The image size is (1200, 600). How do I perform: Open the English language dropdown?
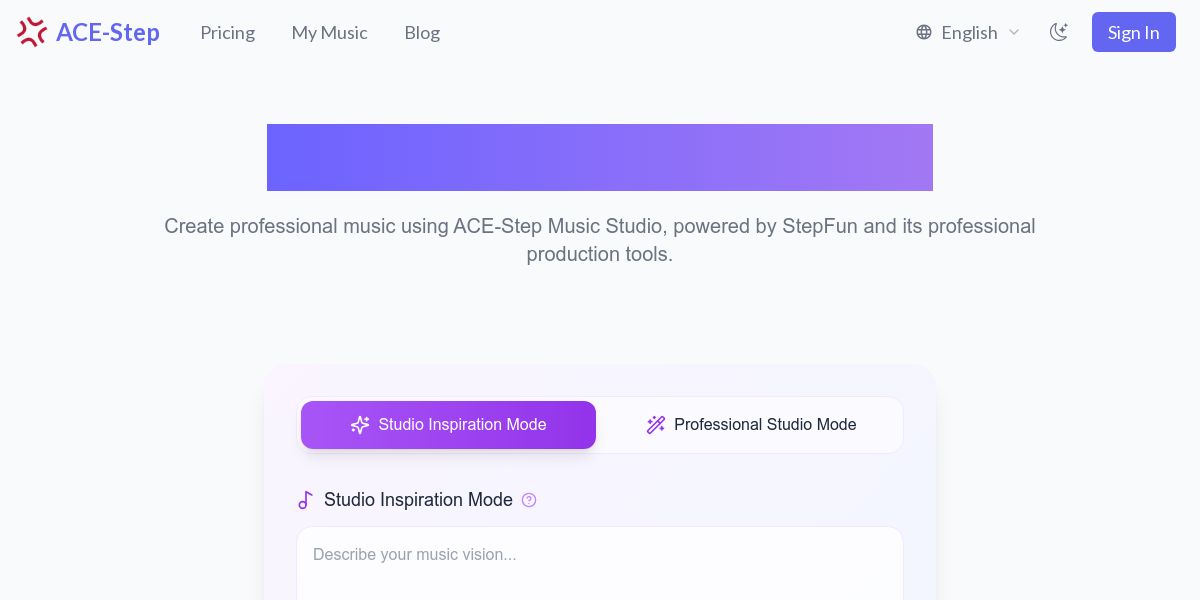tap(969, 32)
